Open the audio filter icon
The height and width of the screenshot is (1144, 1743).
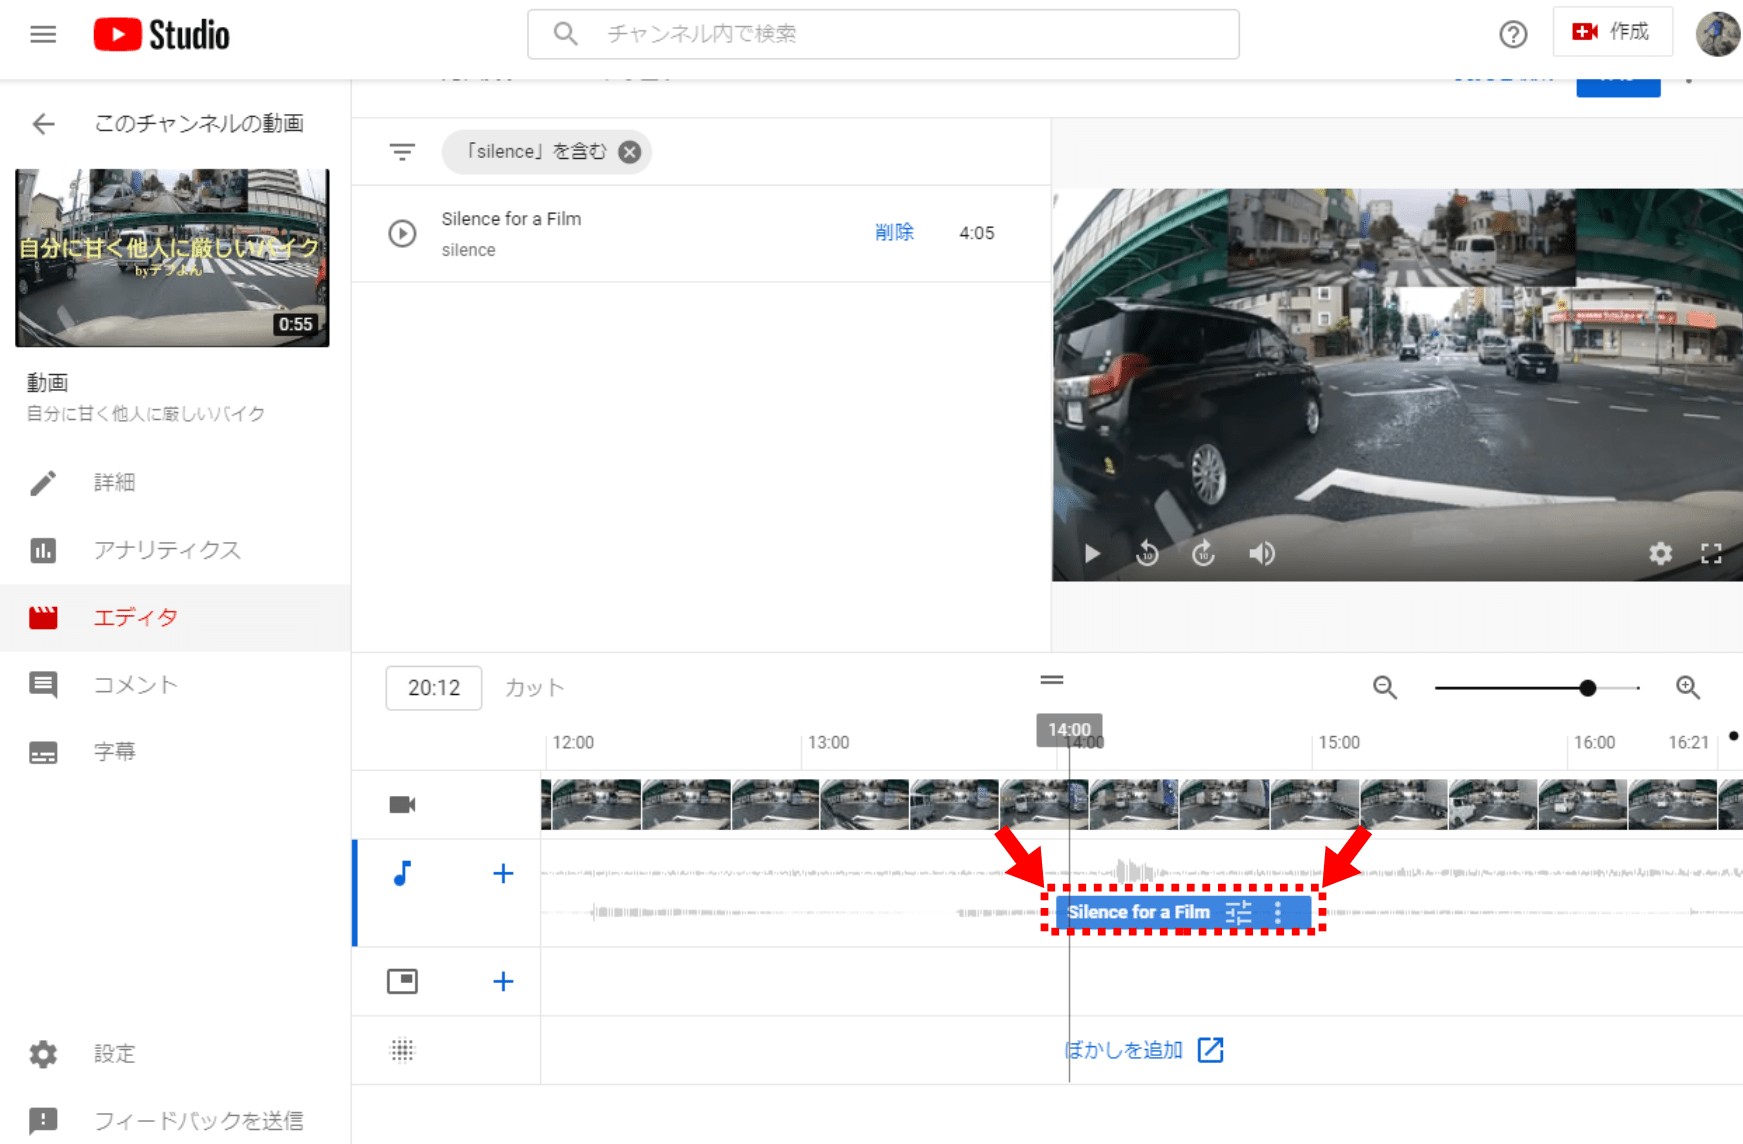tap(402, 152)
